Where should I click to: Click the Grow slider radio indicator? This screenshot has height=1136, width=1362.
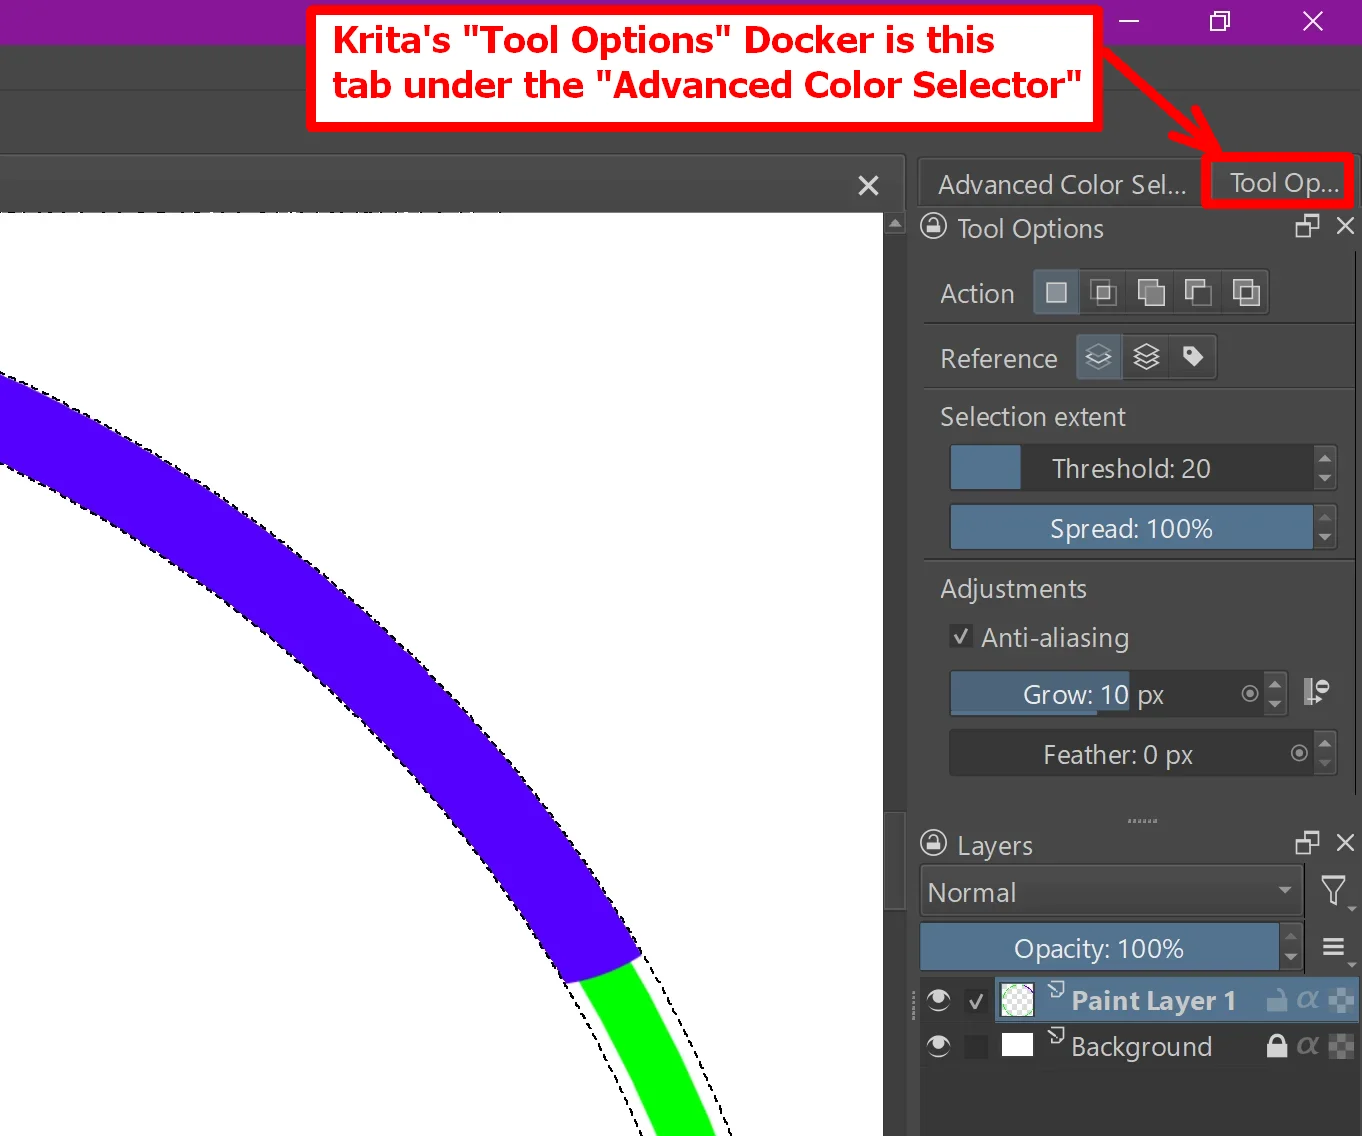pos(1250,693)
